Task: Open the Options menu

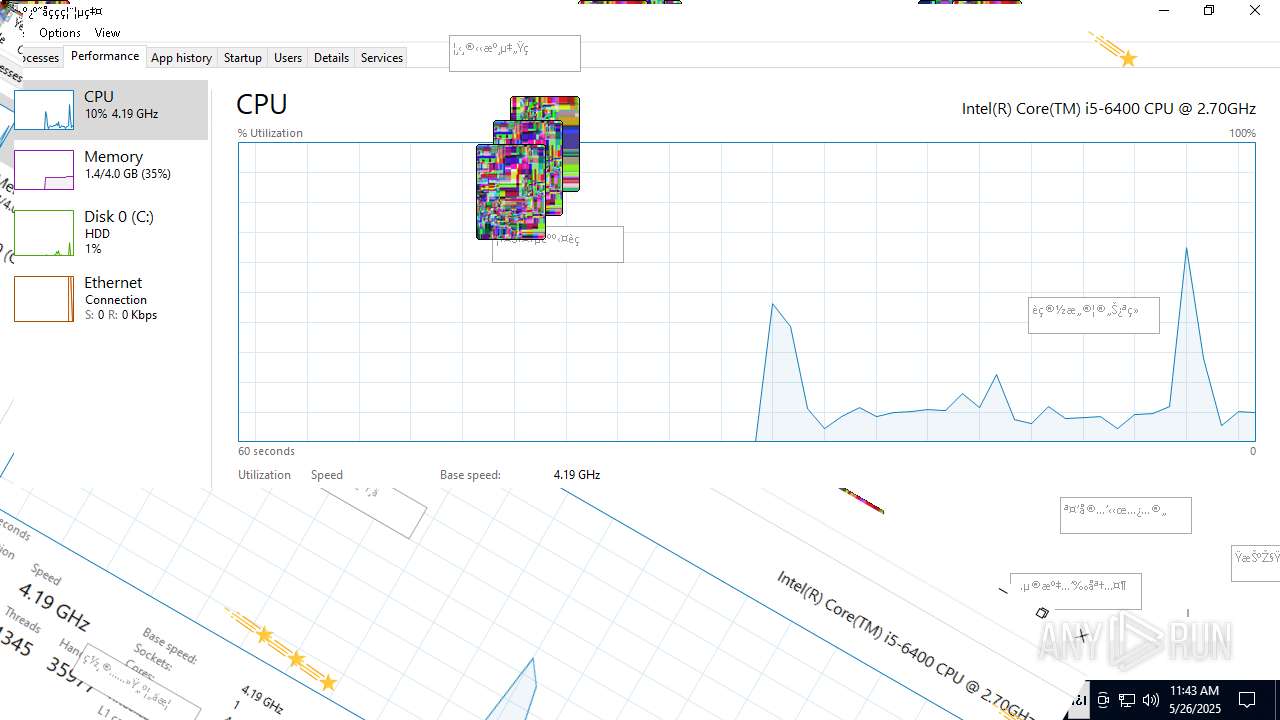Action: coord(60,33)
